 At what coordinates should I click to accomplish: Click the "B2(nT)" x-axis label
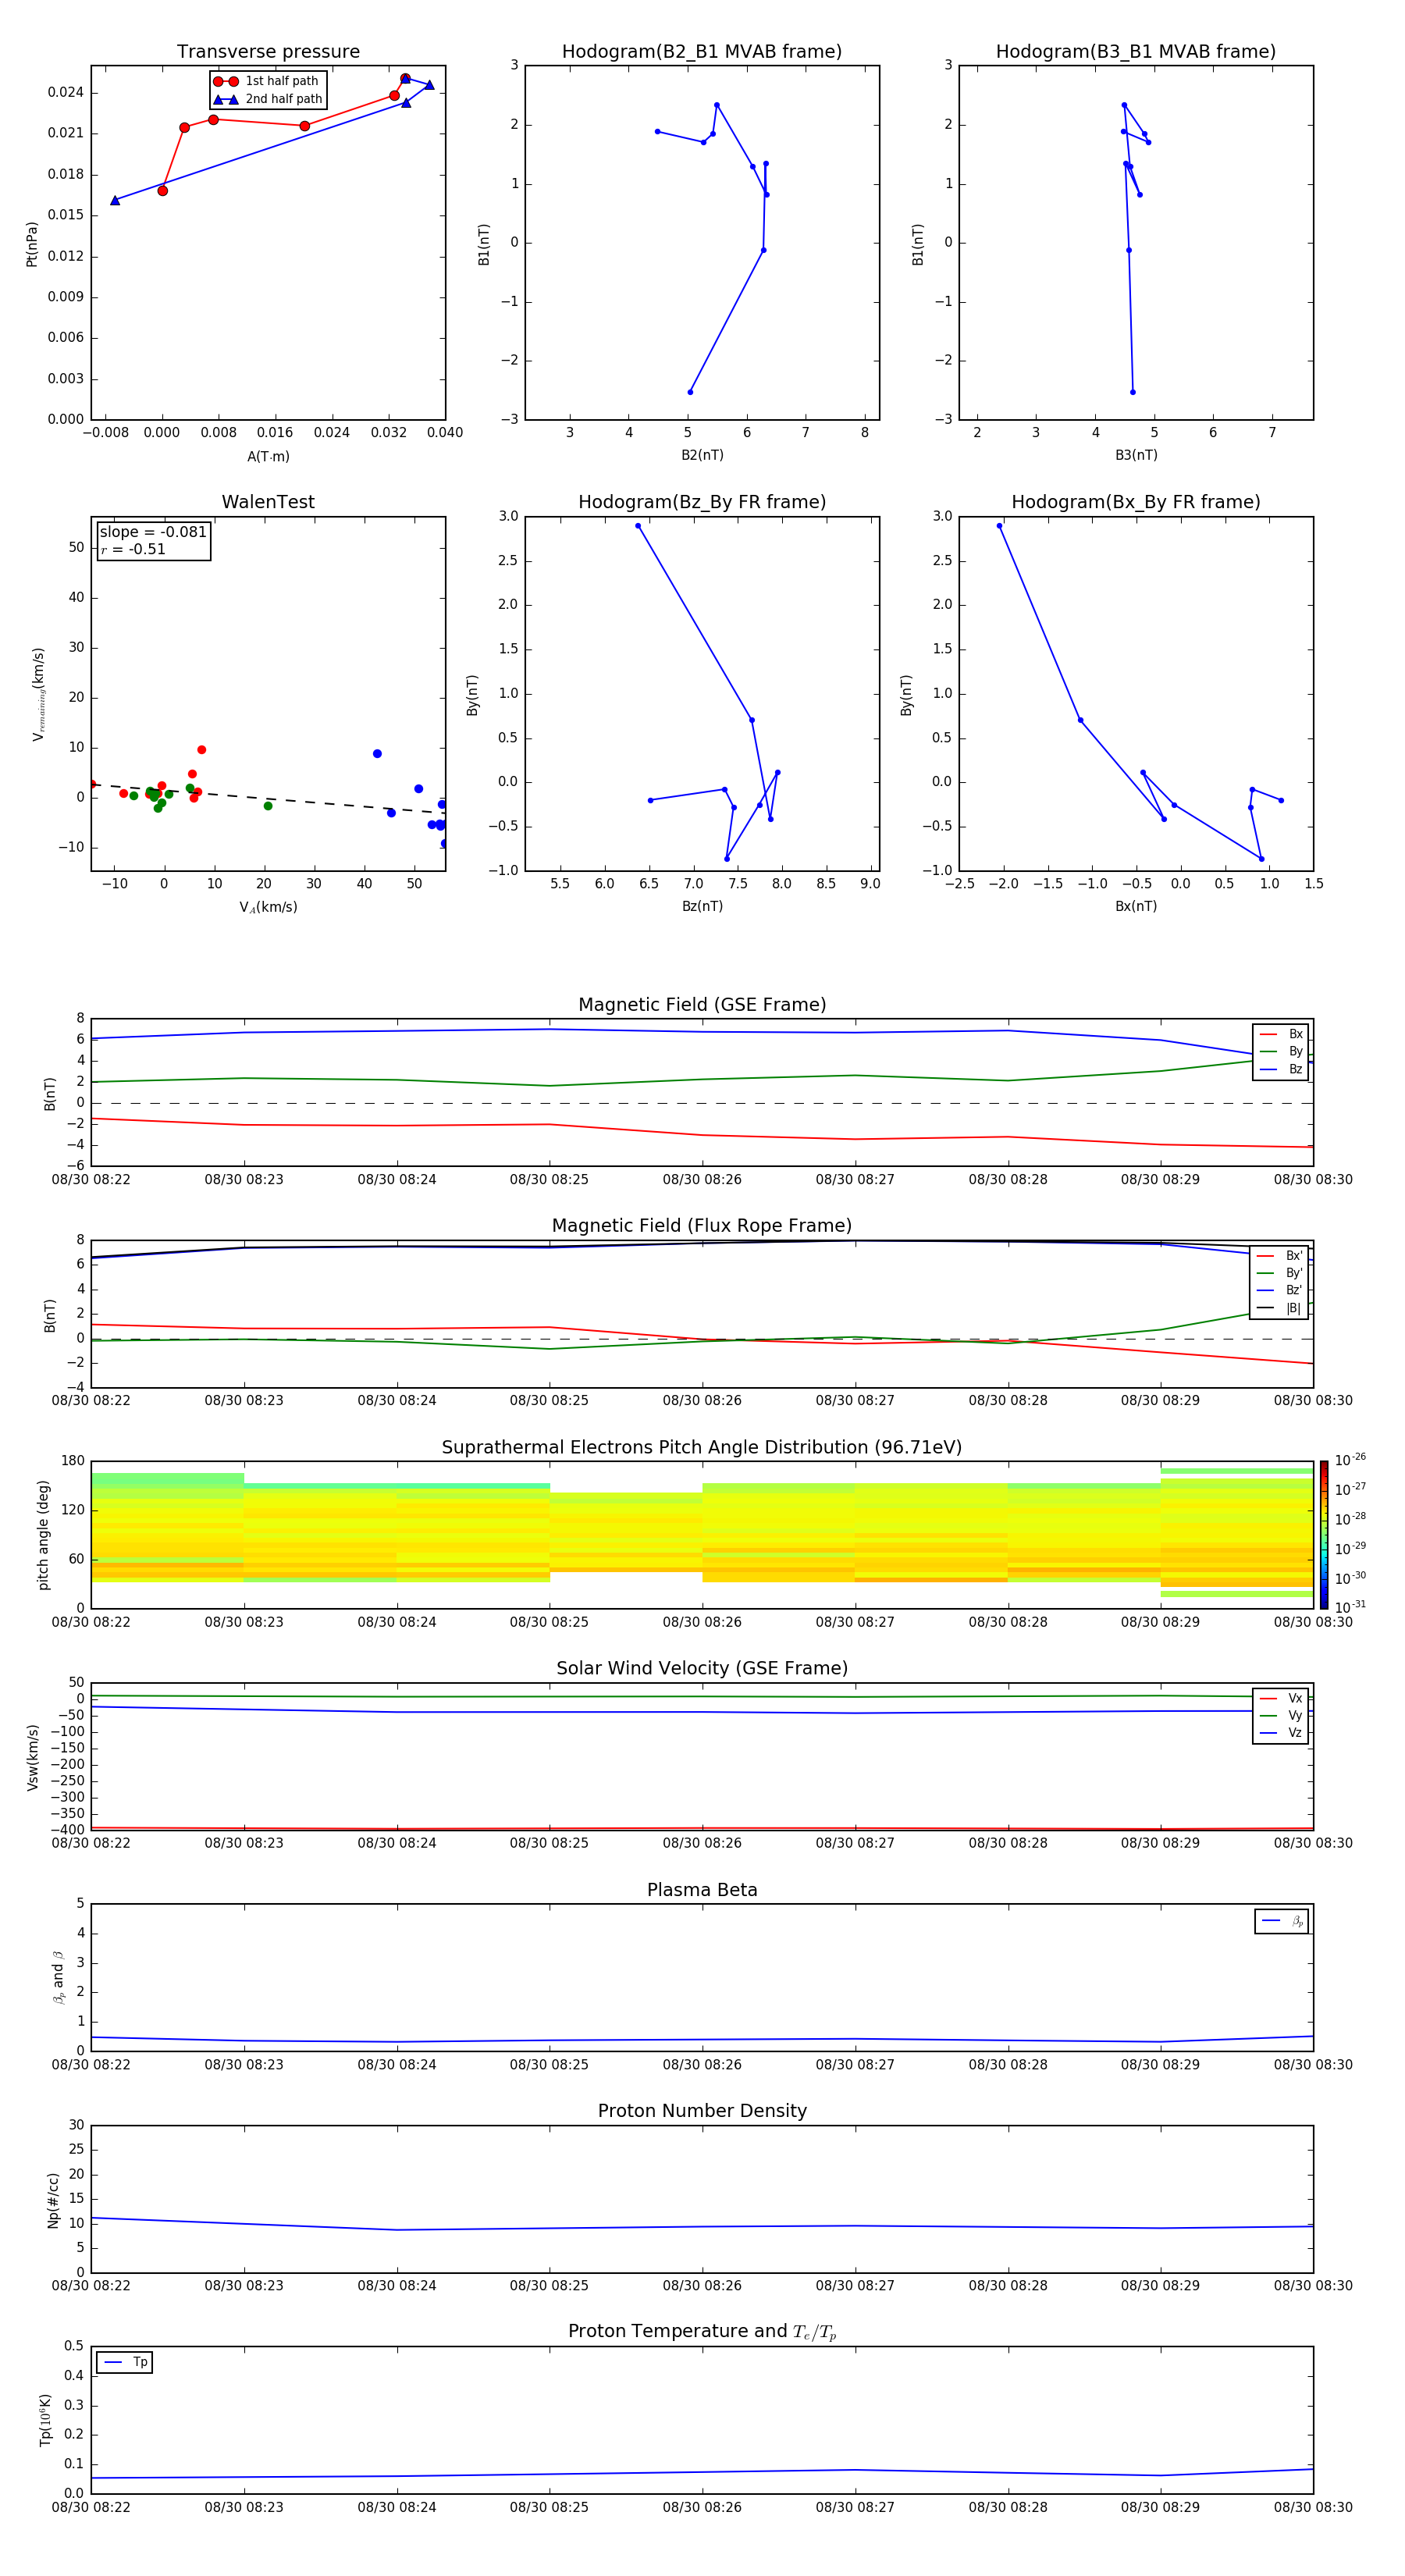702,455
